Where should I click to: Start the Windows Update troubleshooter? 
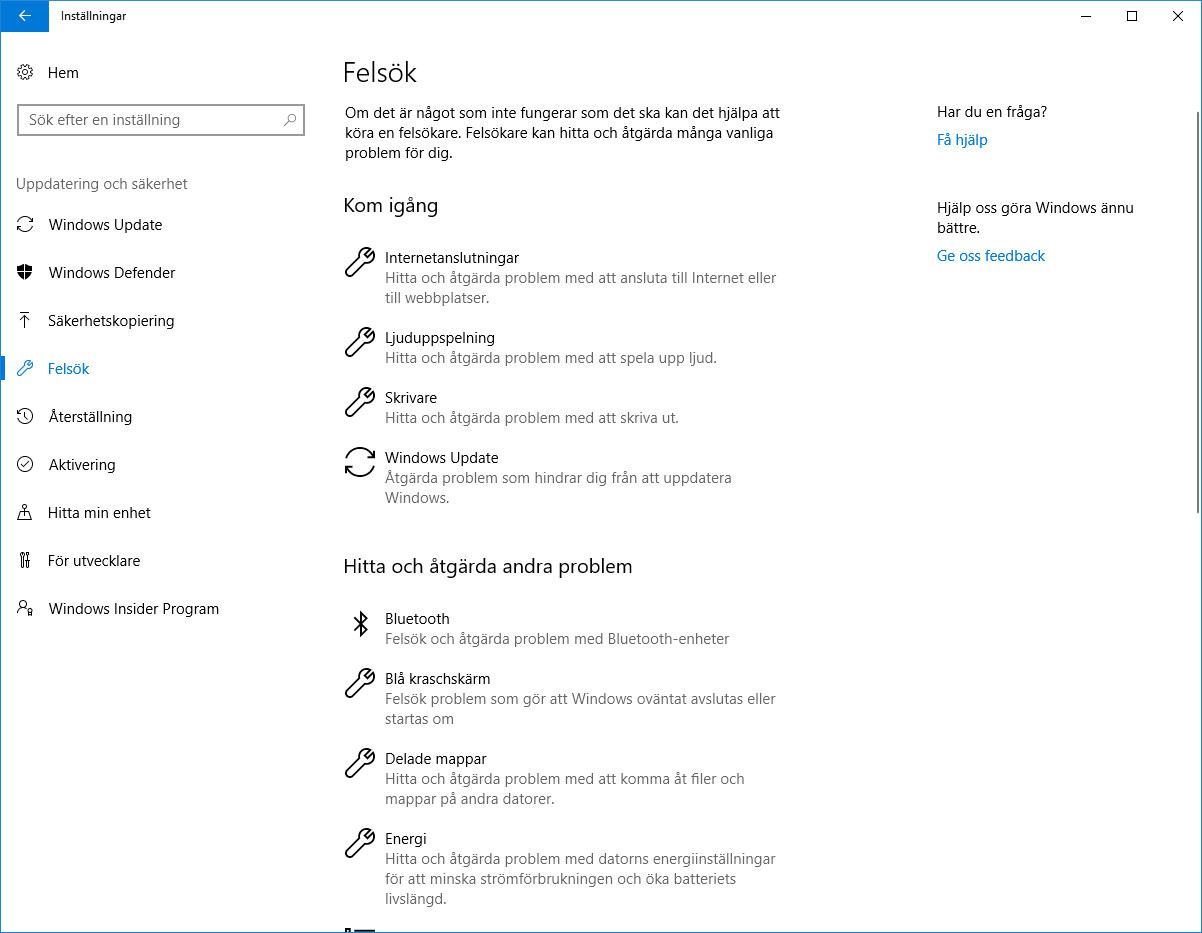coord(441,457)
